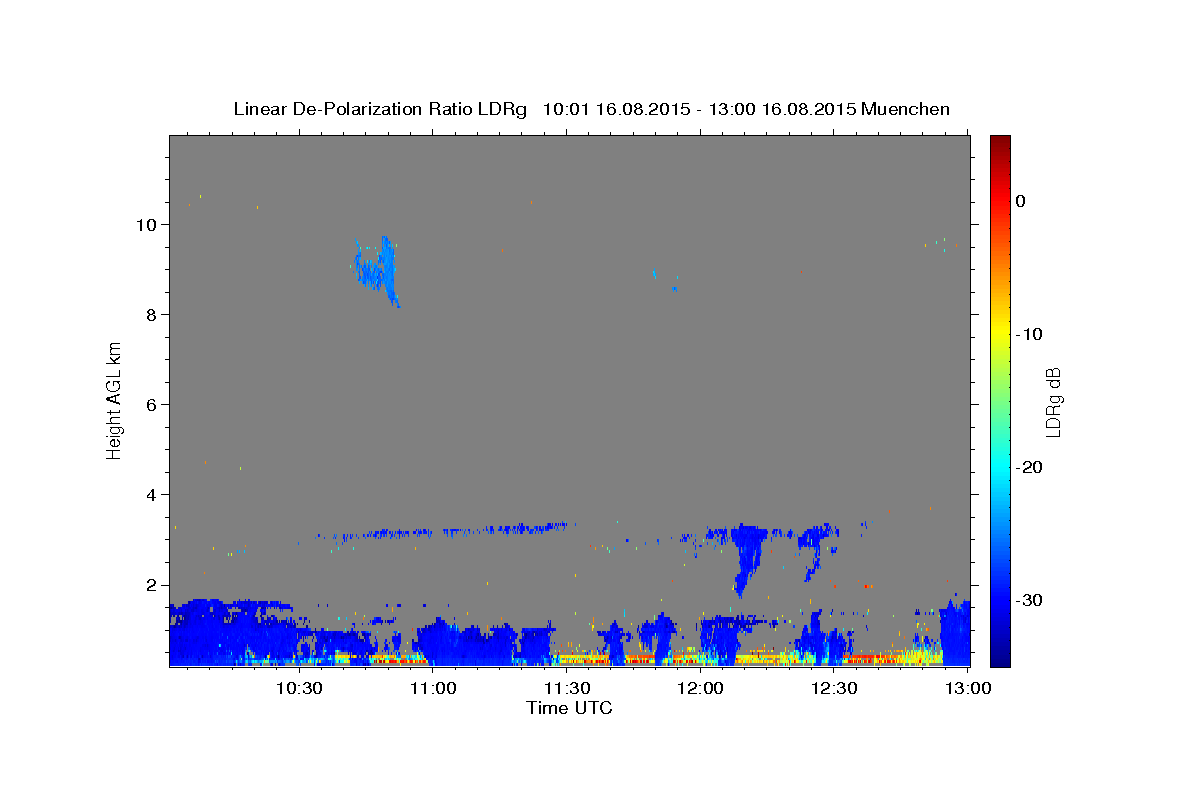This screenshot has height=800, width=1200.
Task: Click the 'Time UTC' axis label
Action: [569, 708]
